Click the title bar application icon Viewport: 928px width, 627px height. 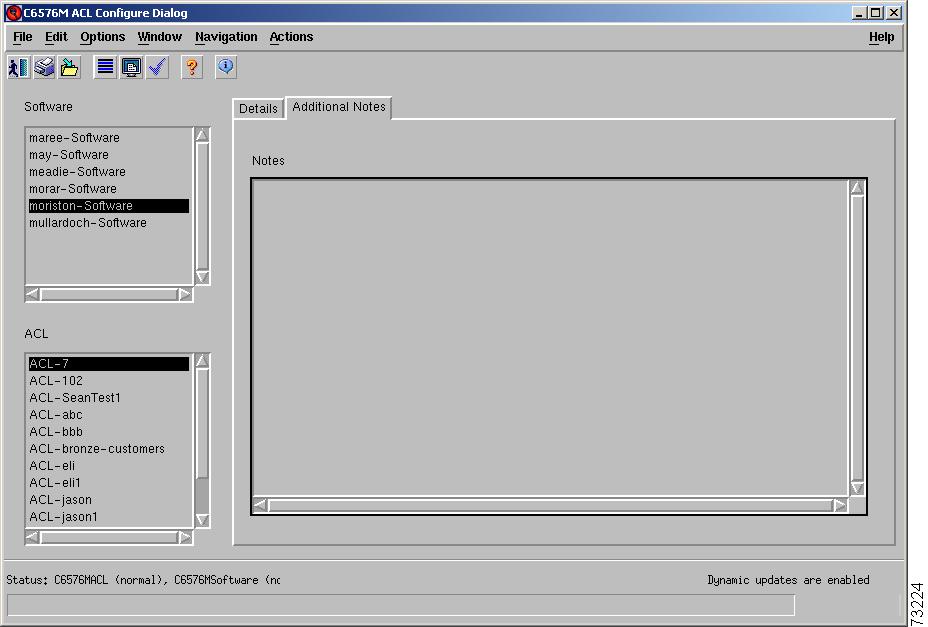(x=13, y=12)
